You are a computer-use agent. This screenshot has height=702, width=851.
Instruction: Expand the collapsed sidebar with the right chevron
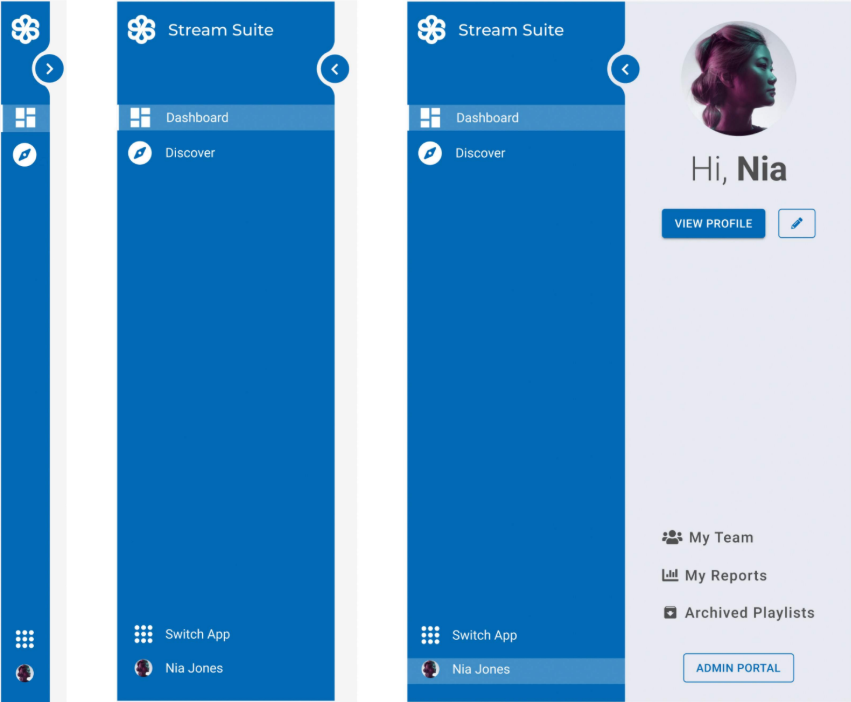[49, 68]
